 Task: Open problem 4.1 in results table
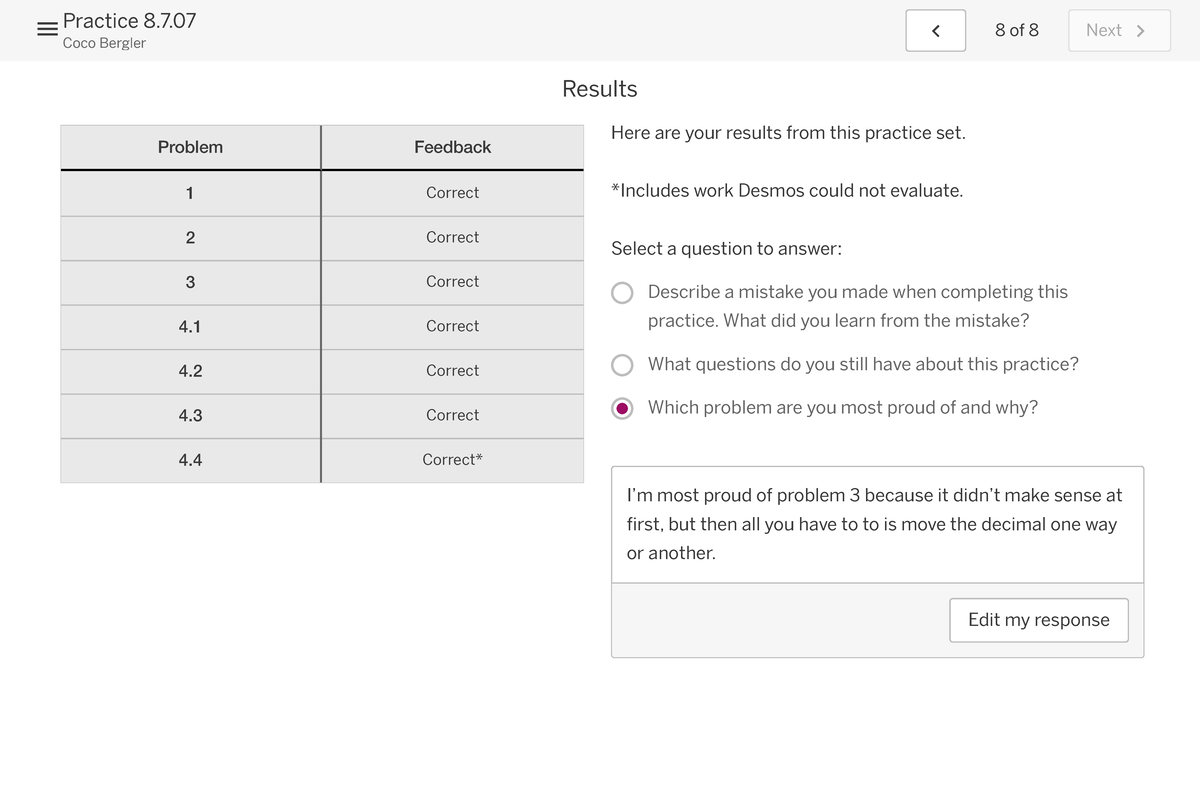pos(190,326)
